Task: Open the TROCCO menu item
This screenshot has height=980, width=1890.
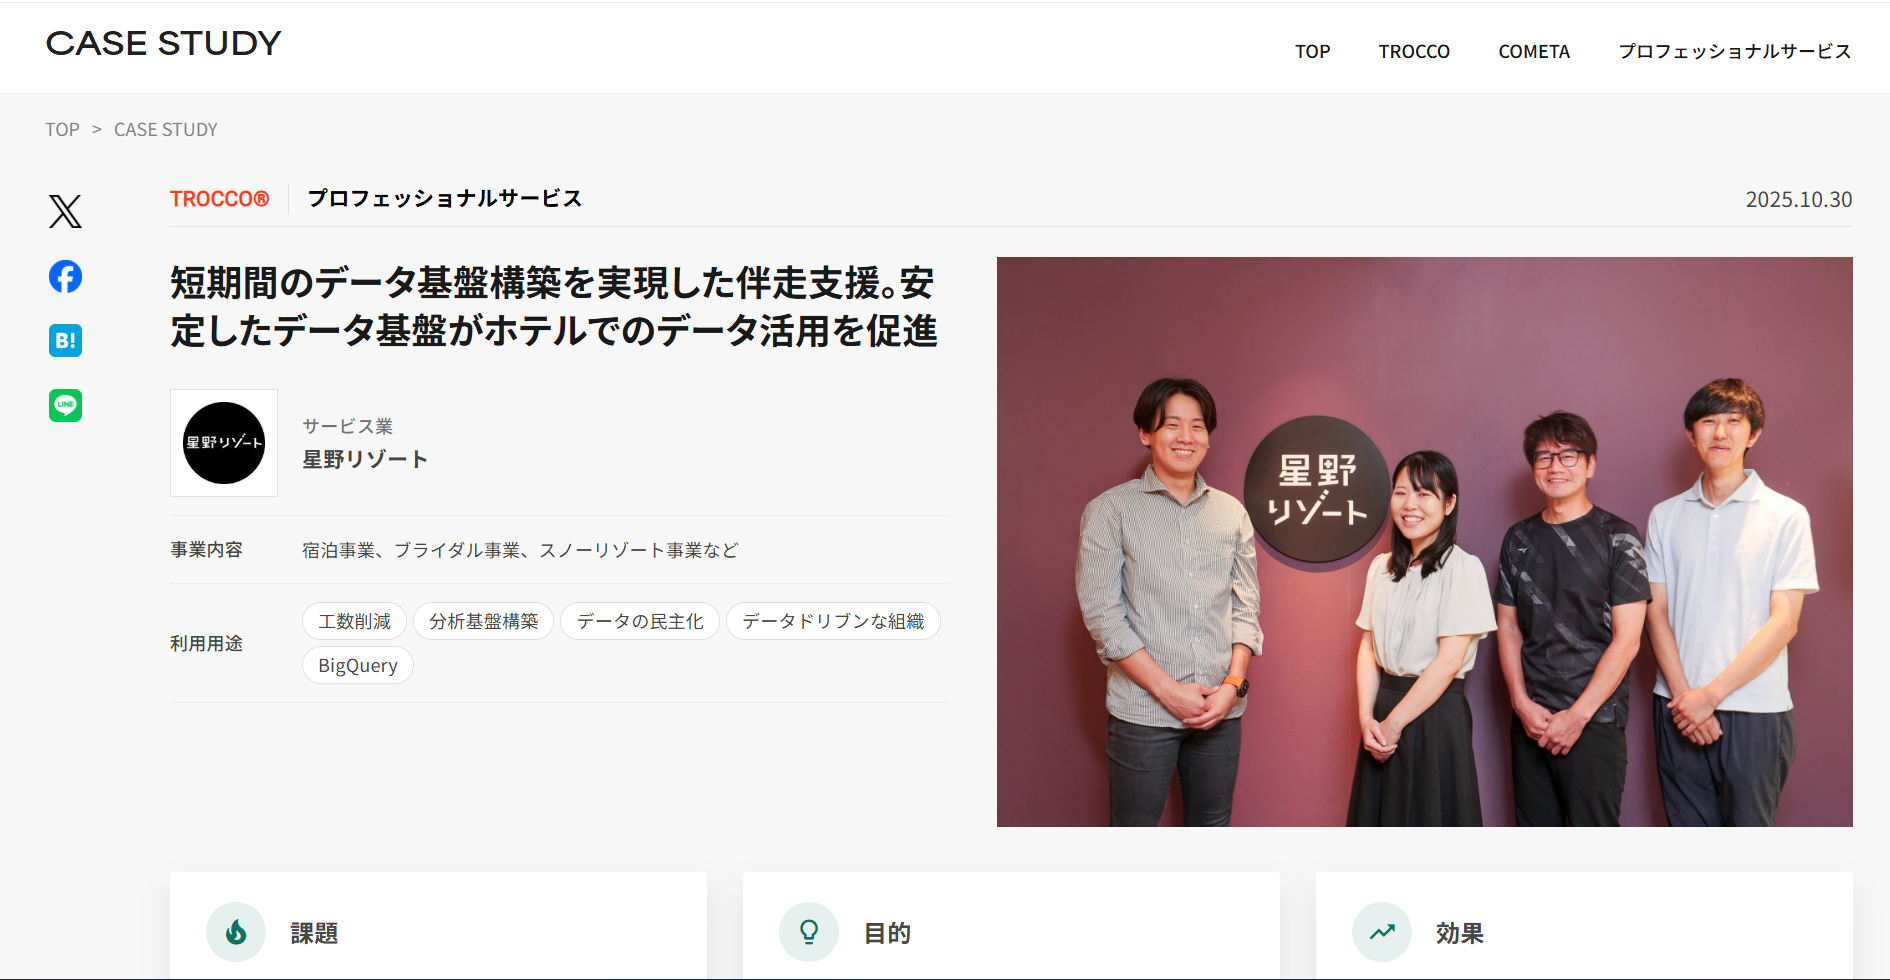Action: [x=1414, y=51]
